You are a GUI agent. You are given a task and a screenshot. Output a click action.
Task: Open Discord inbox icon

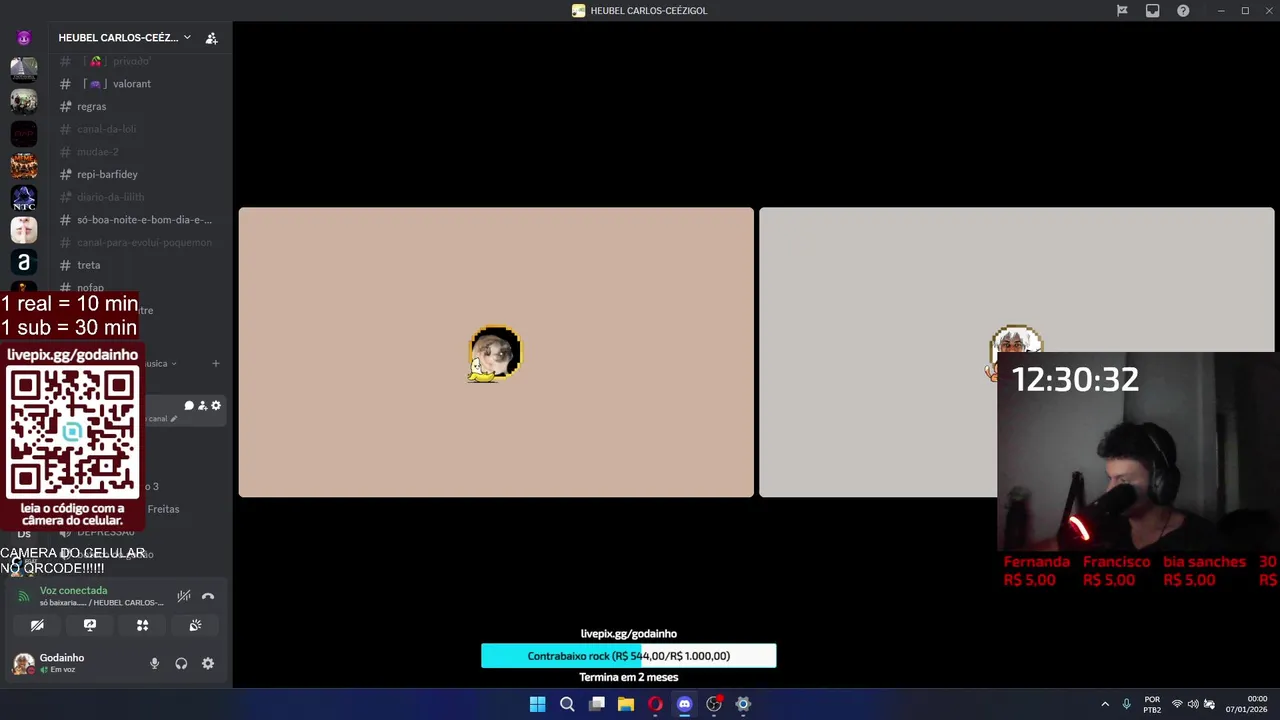click(x=1152, y=11)
